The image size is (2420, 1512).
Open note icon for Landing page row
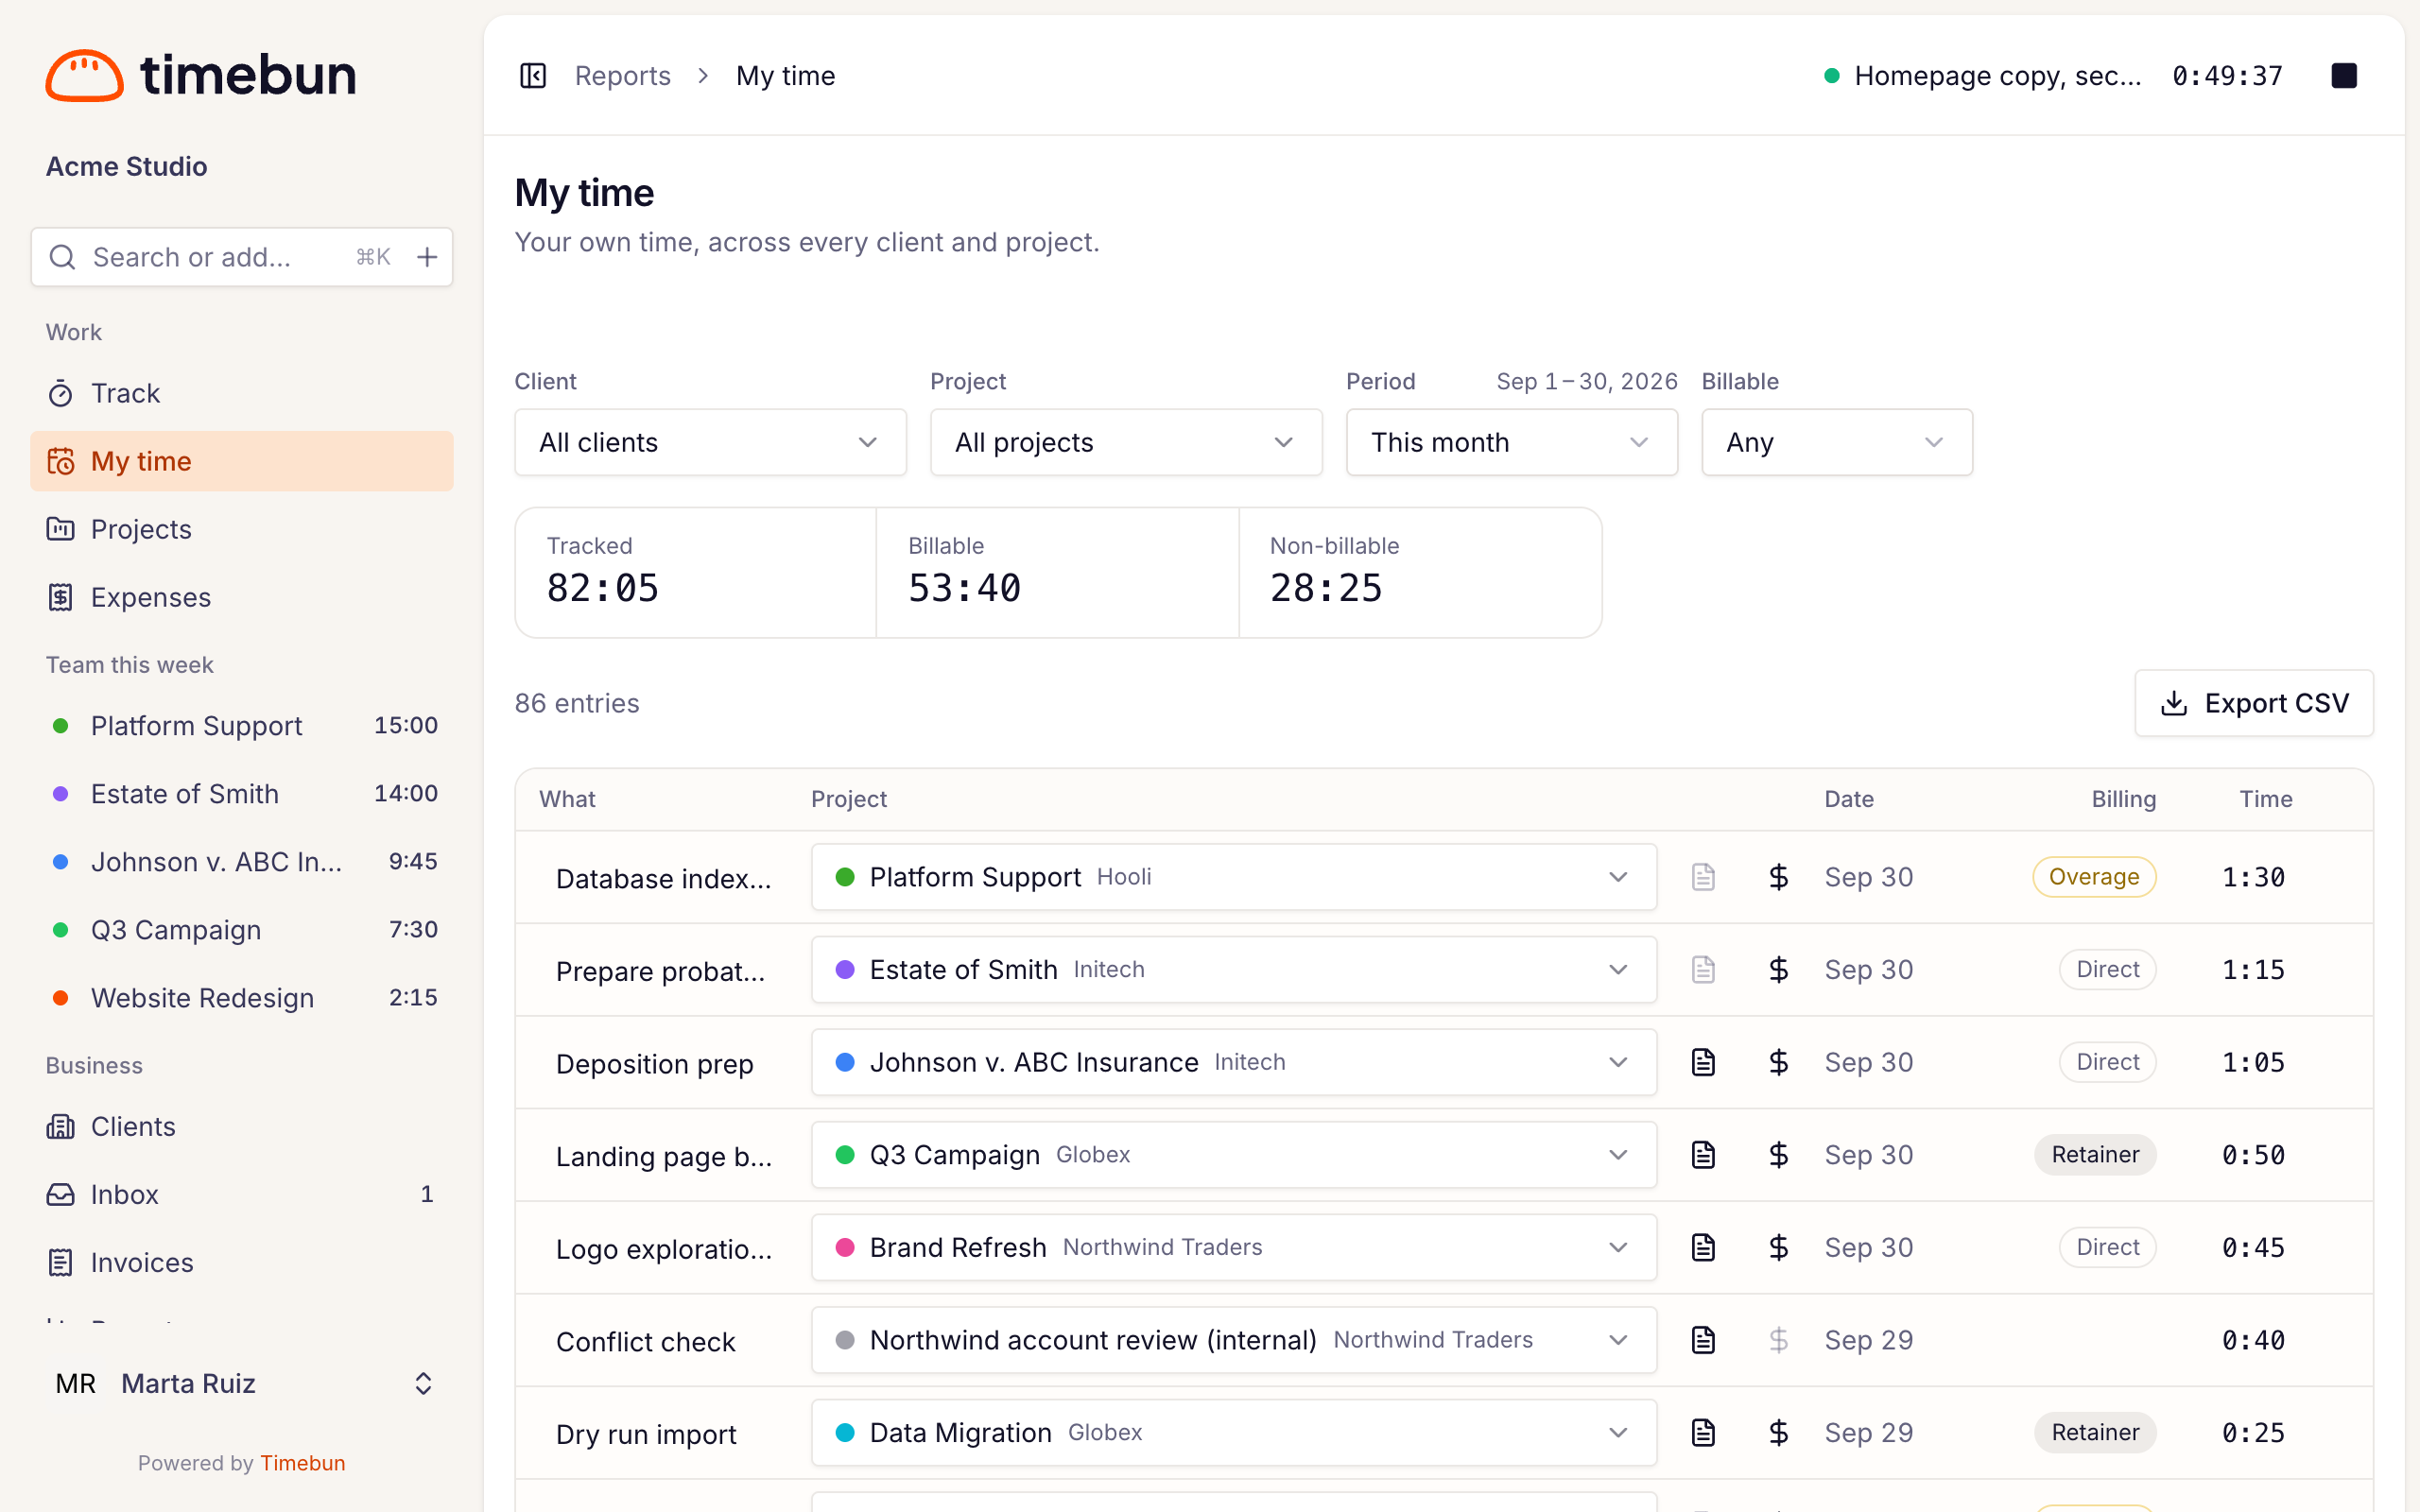coord(1703,1155)
